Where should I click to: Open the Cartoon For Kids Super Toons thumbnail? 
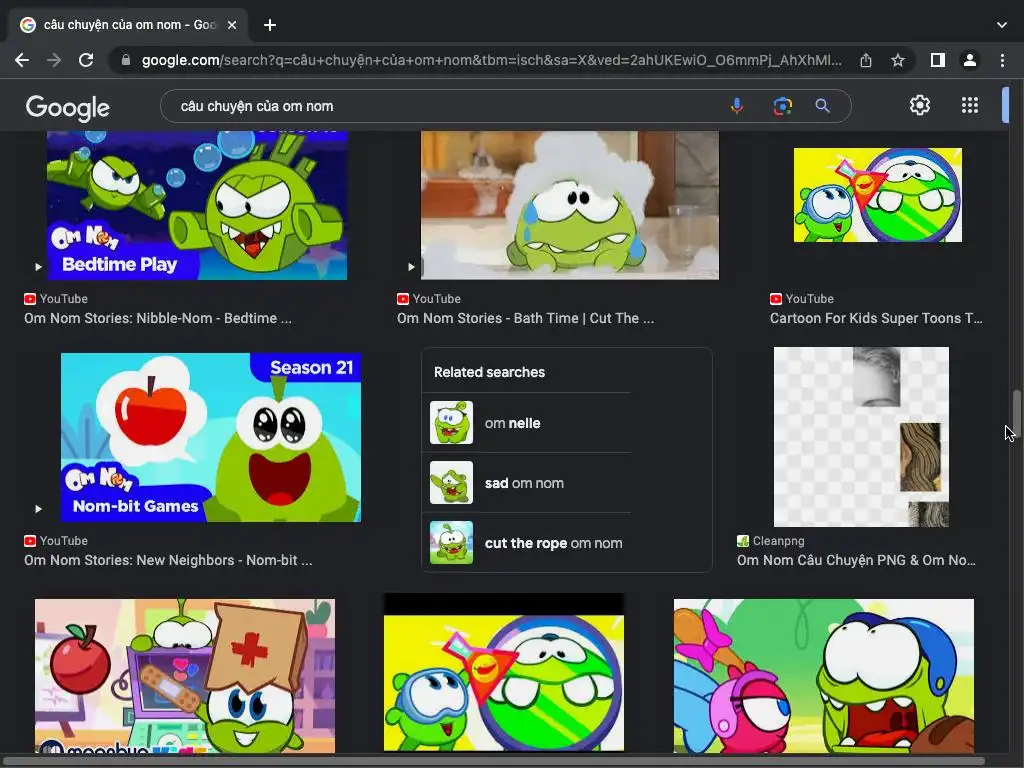point(878,195)
